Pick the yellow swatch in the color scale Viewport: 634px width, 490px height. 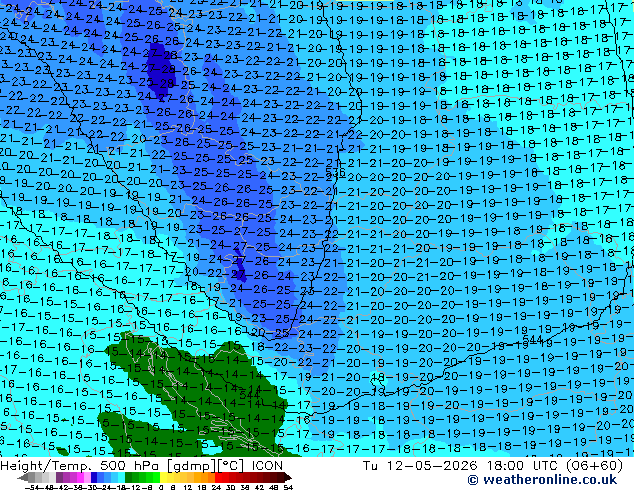click(163, 477)
